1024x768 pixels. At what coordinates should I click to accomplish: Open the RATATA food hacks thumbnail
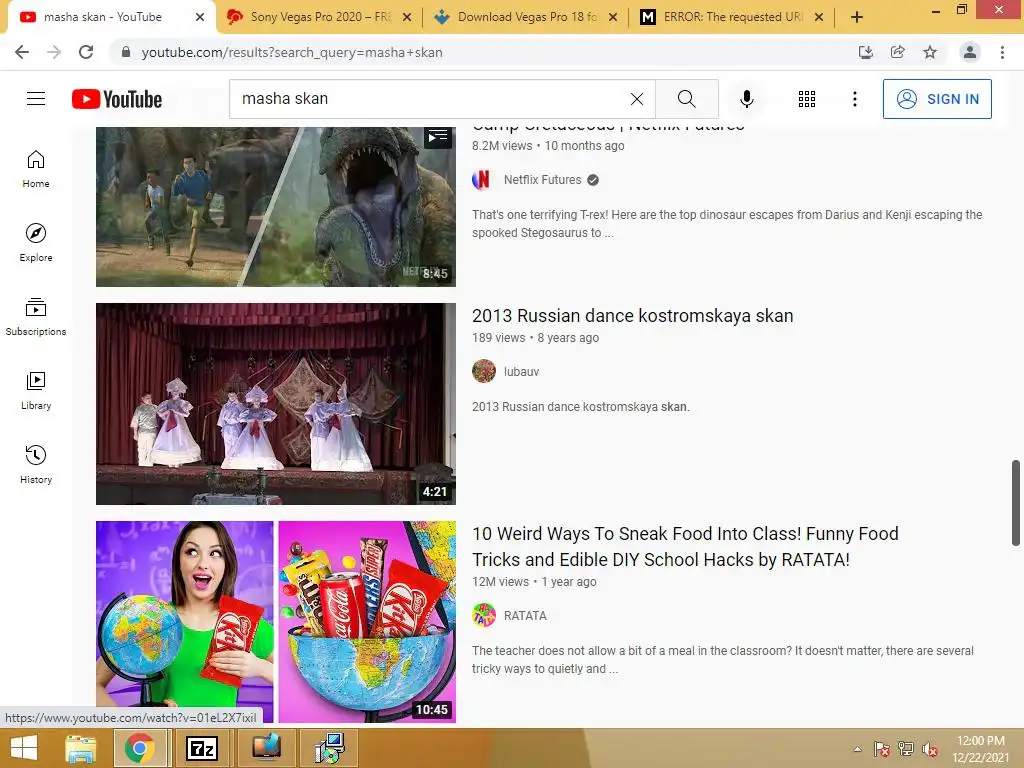click(276, 622)
